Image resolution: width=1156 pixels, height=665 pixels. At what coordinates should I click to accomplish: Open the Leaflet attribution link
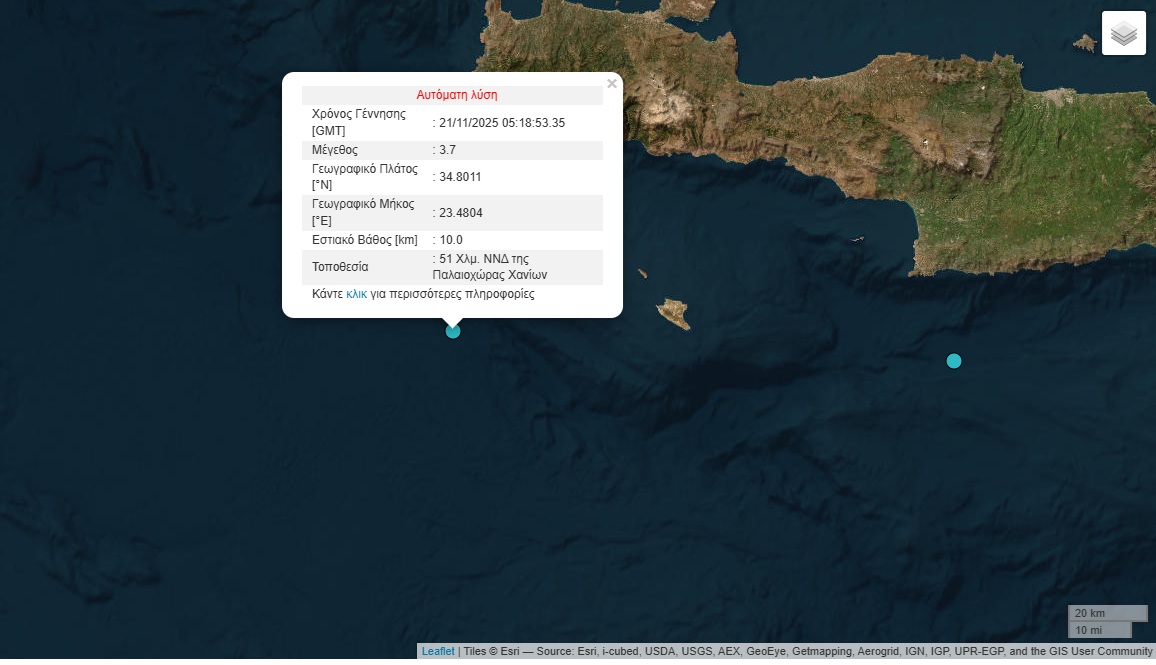[437, 651]
